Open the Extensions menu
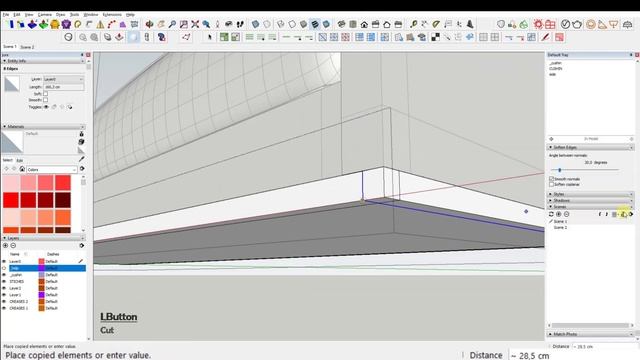This screenshot has height=360, width=640. coord(112,15)
